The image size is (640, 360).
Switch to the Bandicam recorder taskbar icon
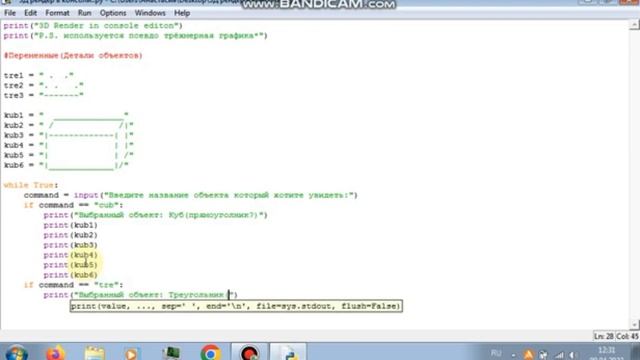click(x=249, y=353)
